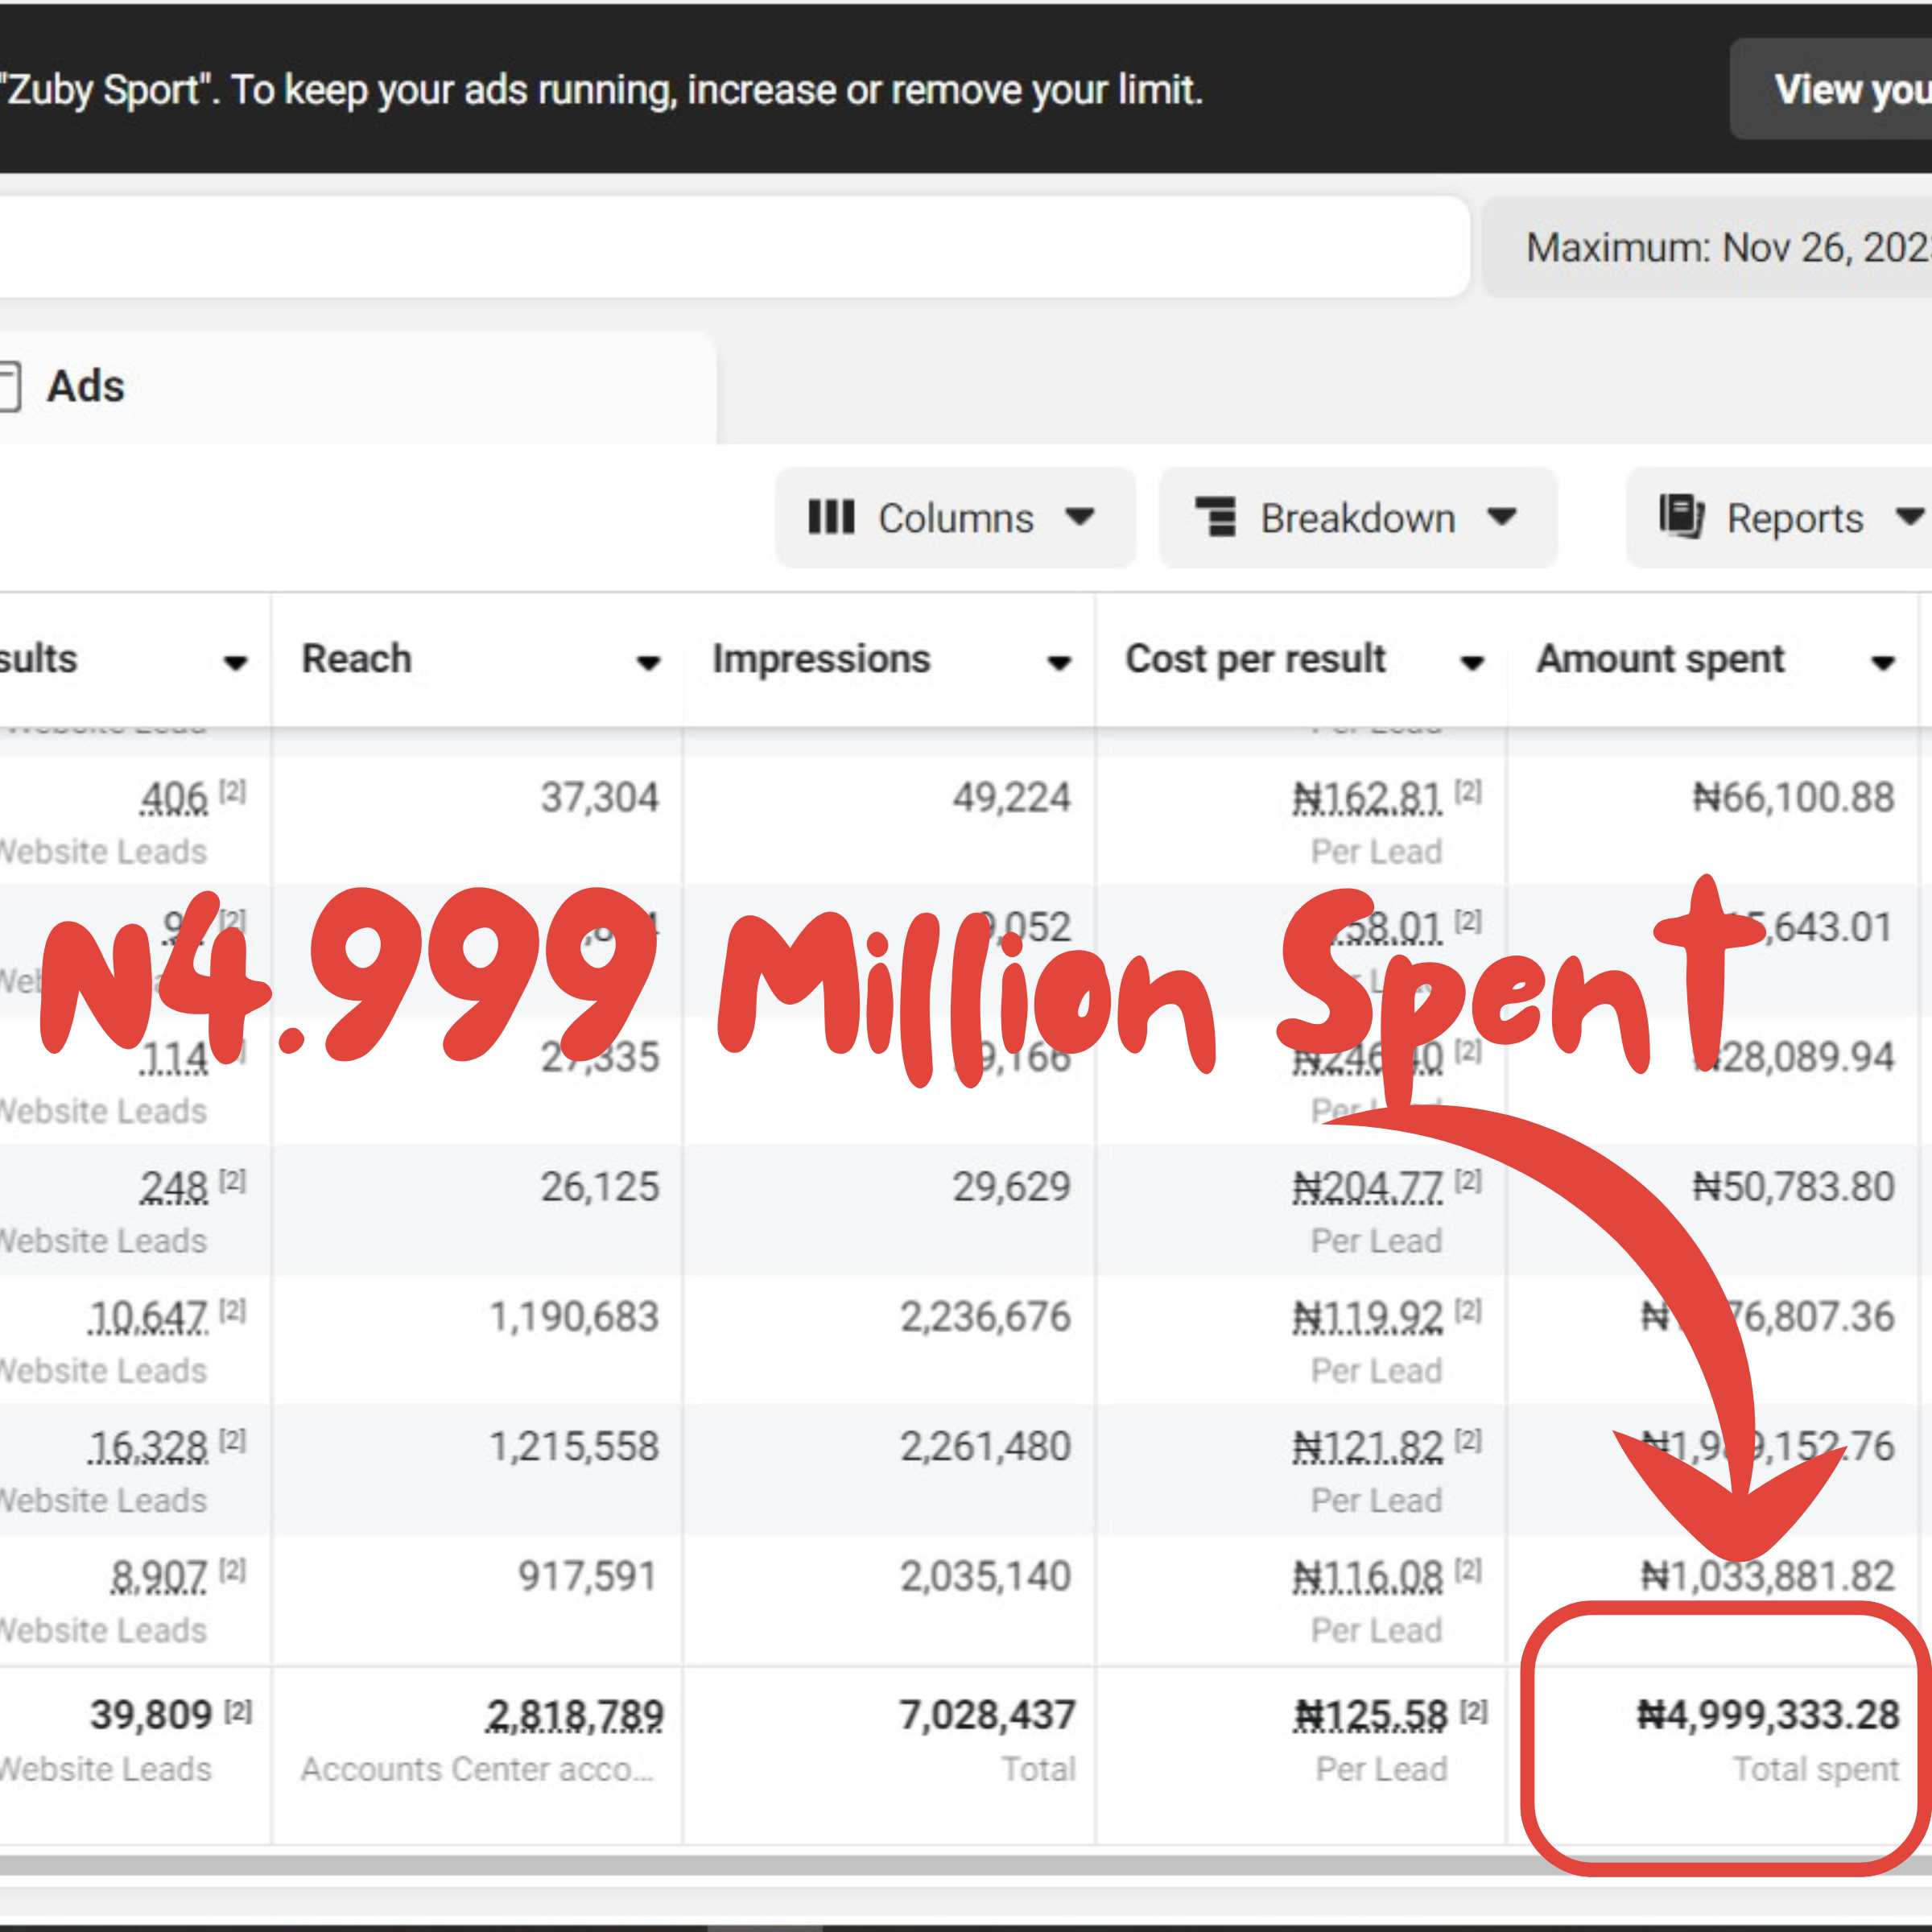Image resolution: width=1932 pixels, height=1932 pixels.
Task: Expand the Reports dropdown arrow
Action: [1908, 517]
